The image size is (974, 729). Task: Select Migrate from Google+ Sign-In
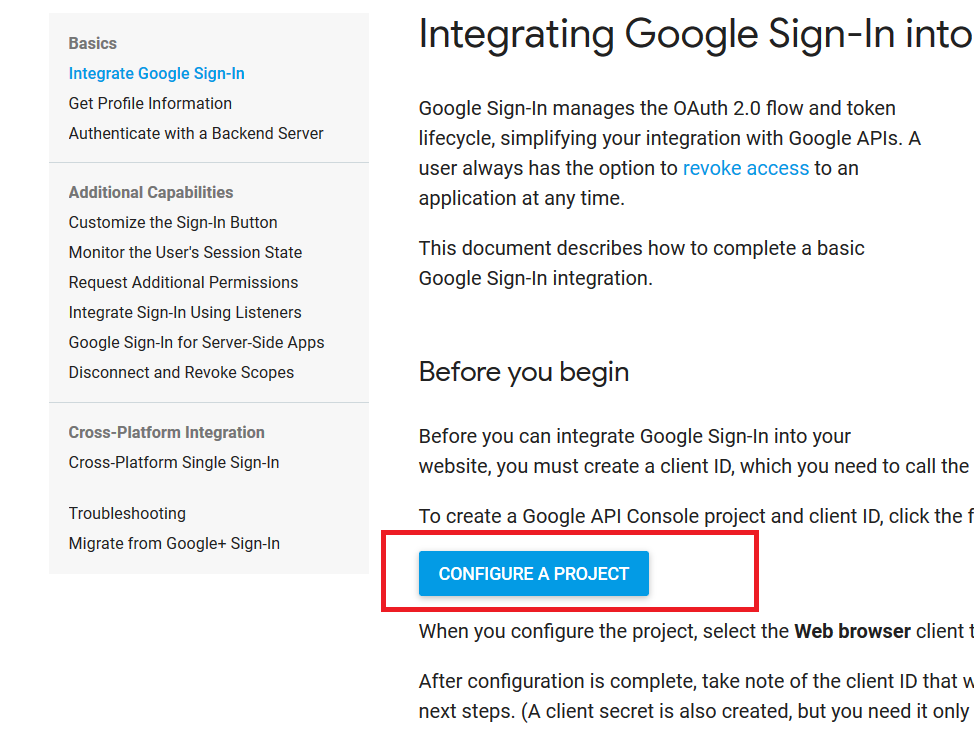pos(174,543)
